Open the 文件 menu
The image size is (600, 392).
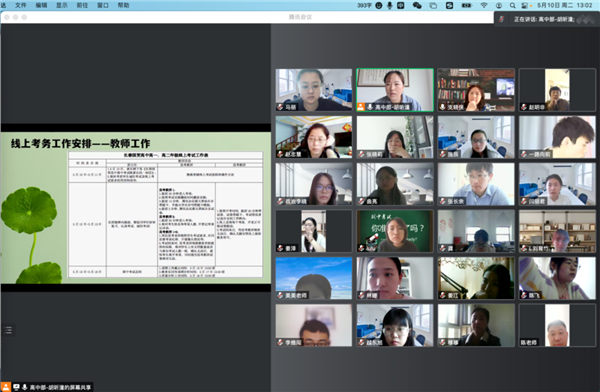pyautogui.click(x=21, y=5)
